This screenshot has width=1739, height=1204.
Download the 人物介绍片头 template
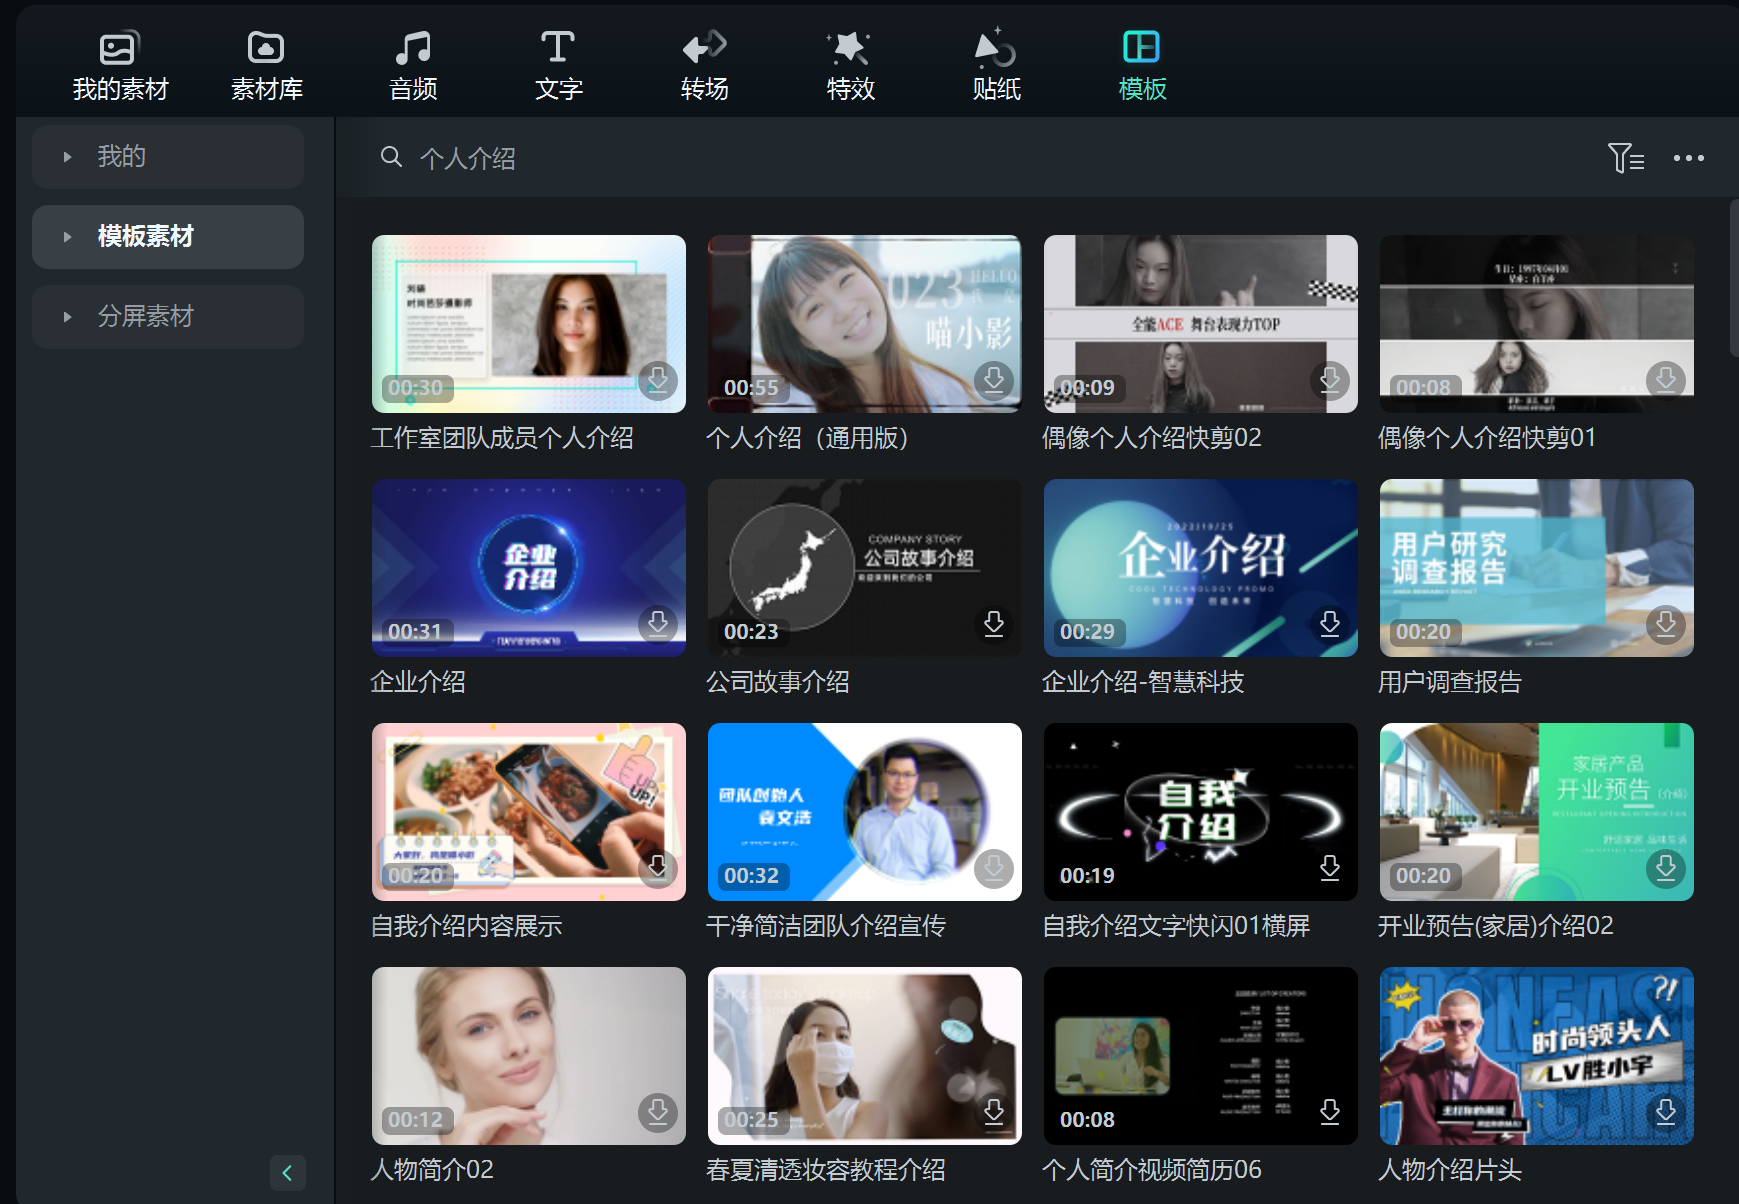[1666, 1112]
